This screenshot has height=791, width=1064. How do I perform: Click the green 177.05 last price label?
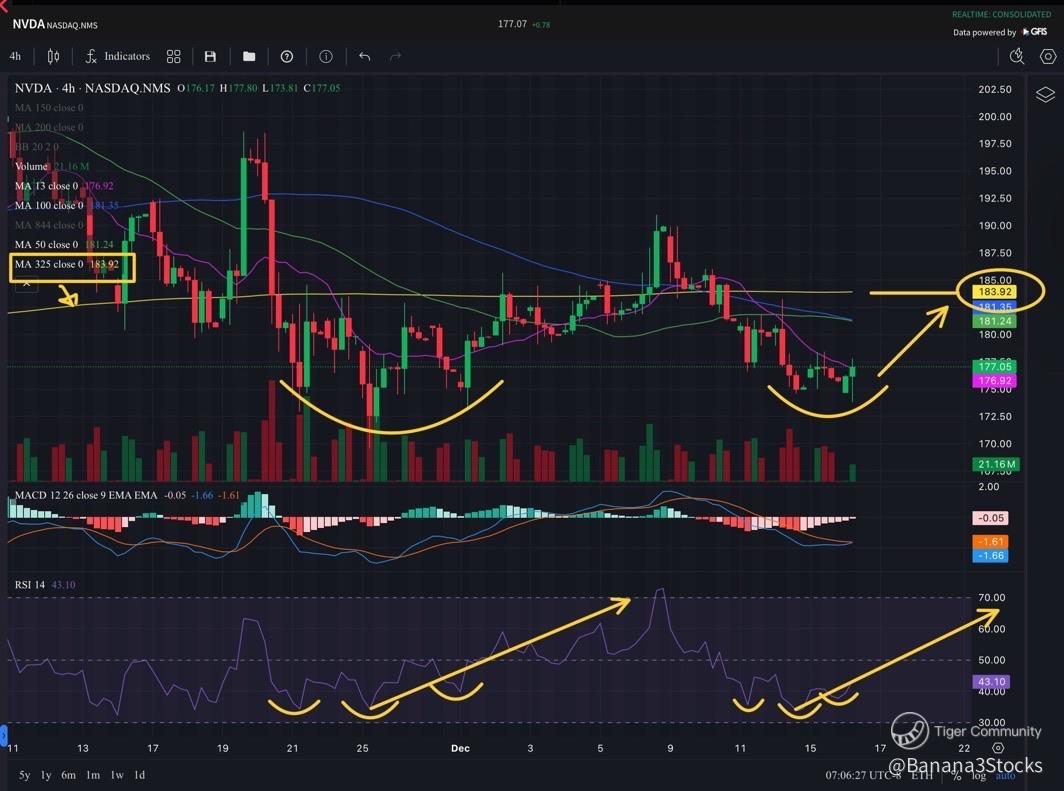tap(994, 366)
